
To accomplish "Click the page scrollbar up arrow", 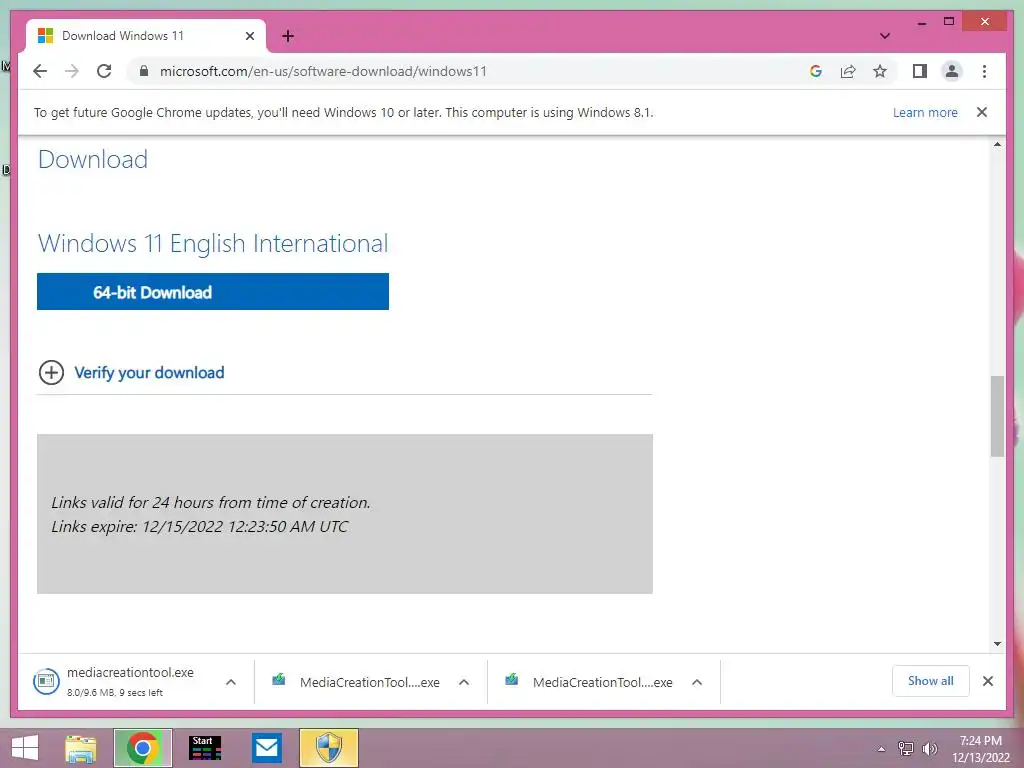I will pyautogui.click(x=997, y=144).
